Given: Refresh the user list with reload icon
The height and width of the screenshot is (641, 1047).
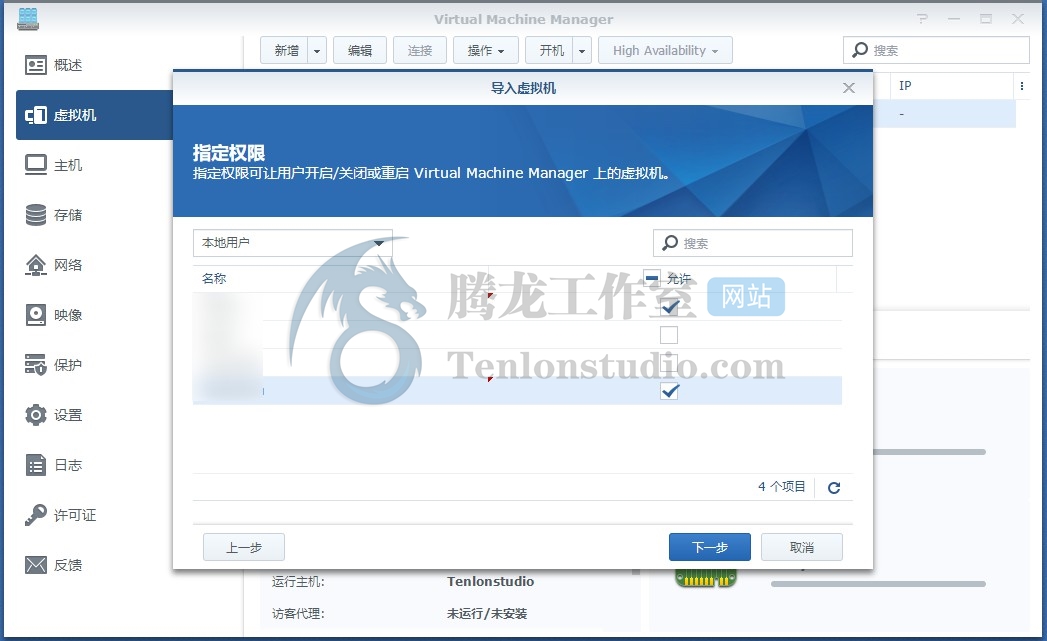Looking at the screenshot, I should (834, 487).
